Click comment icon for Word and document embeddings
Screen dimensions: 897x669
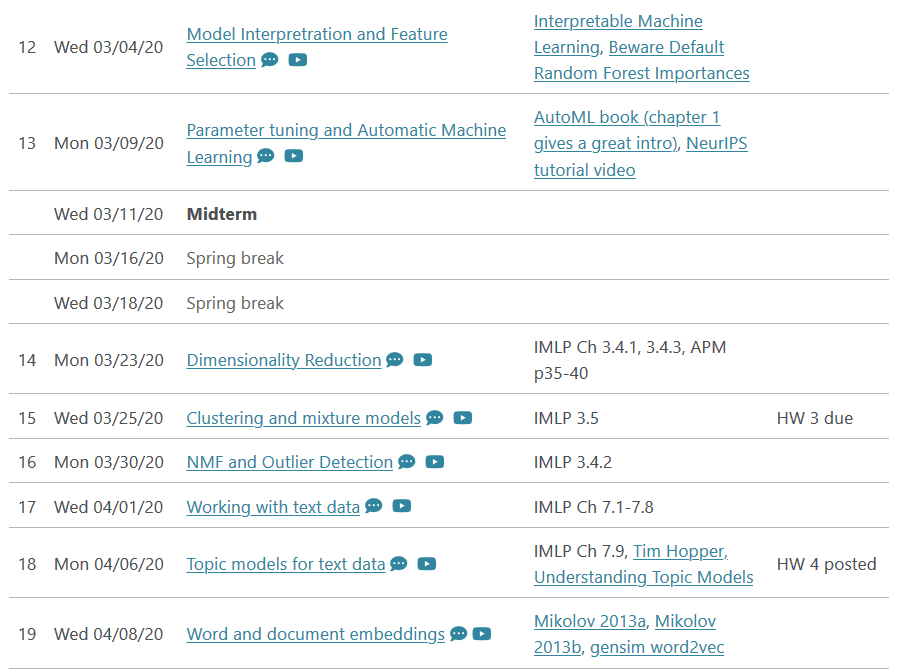point(458,634)
